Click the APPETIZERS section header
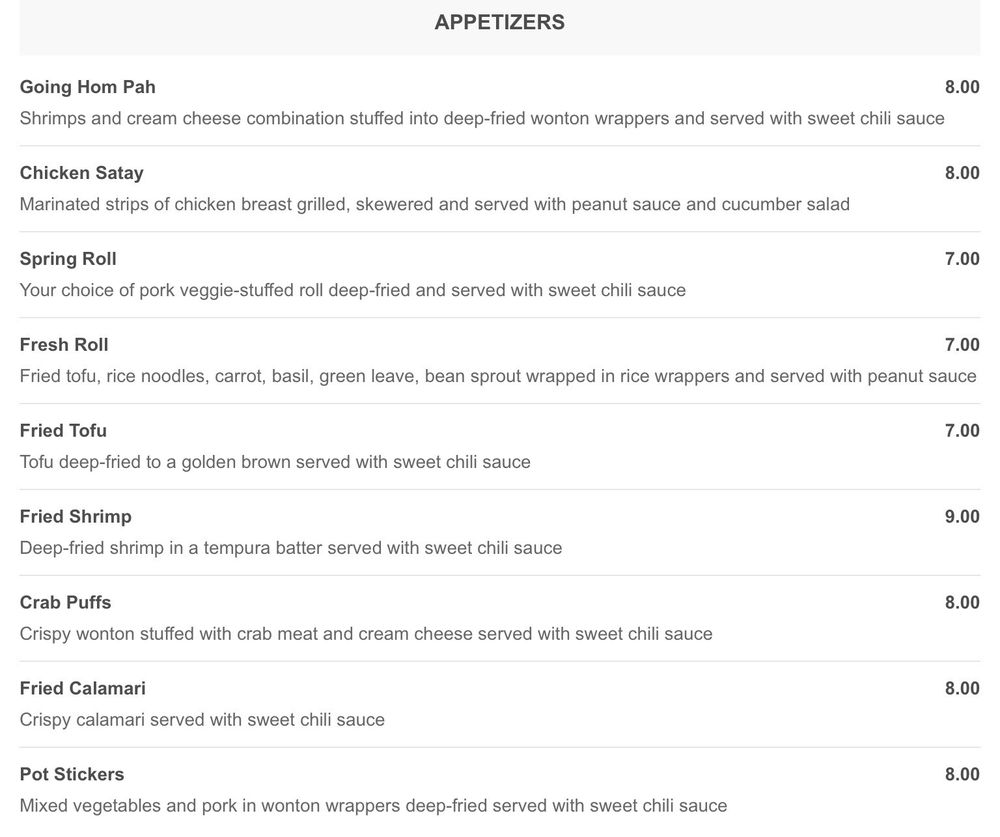The height and width of the screenshot is (837, 1000). [499, 23]
